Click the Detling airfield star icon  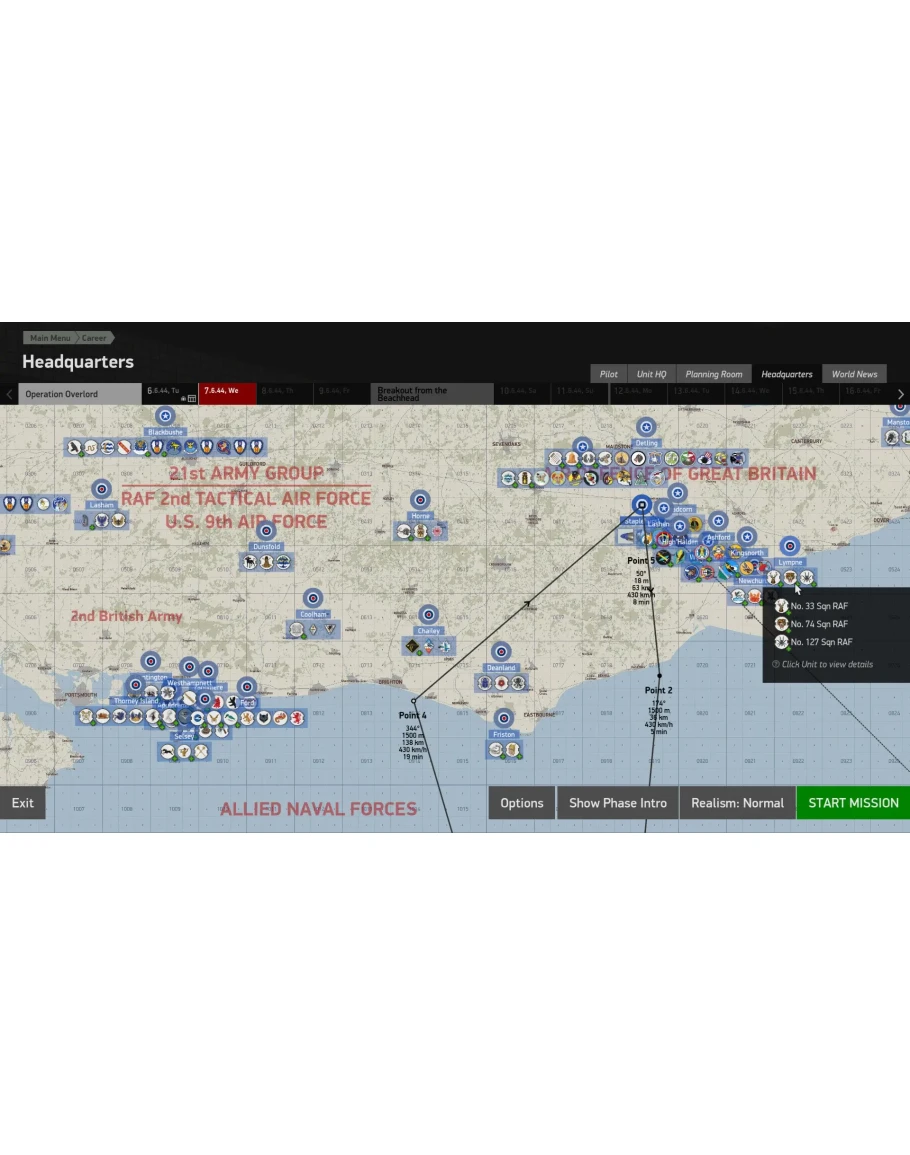click(646, 427)
